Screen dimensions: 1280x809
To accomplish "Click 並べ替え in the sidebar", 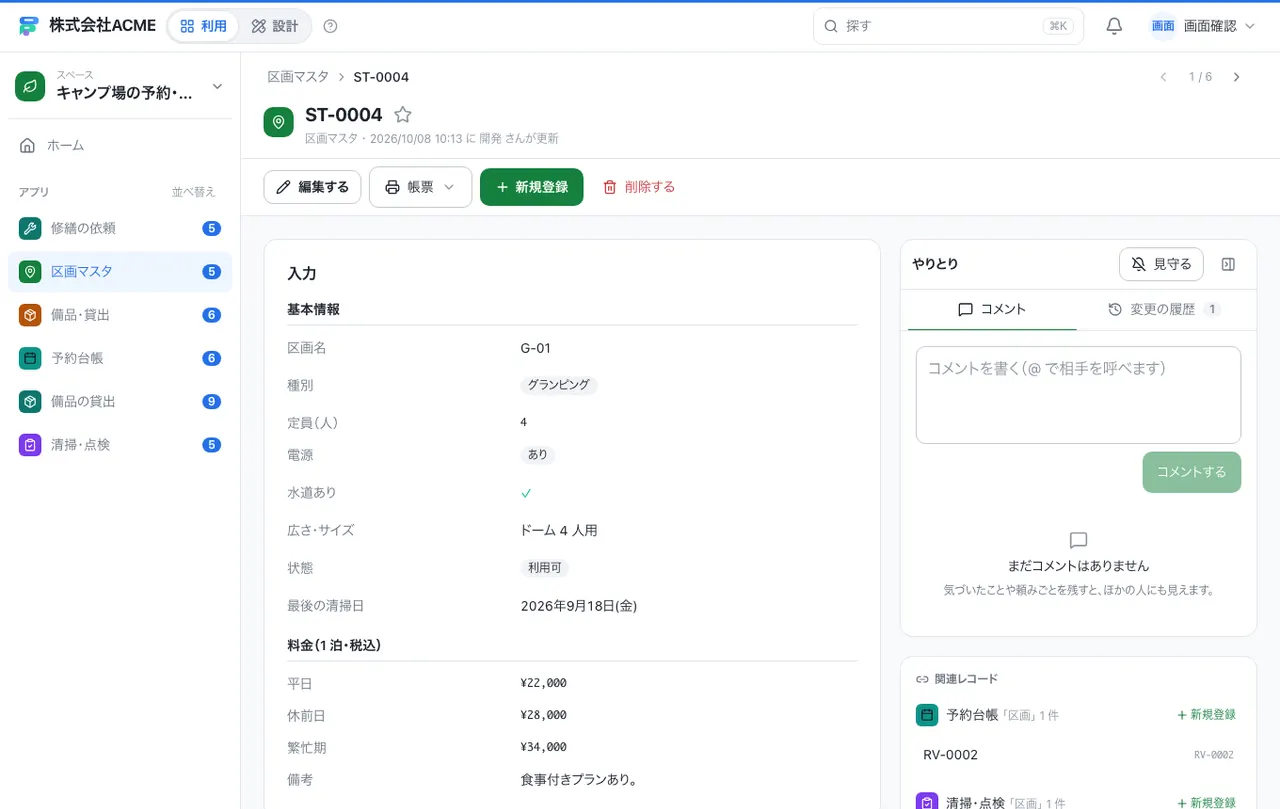I will click(x=193, y=192).
